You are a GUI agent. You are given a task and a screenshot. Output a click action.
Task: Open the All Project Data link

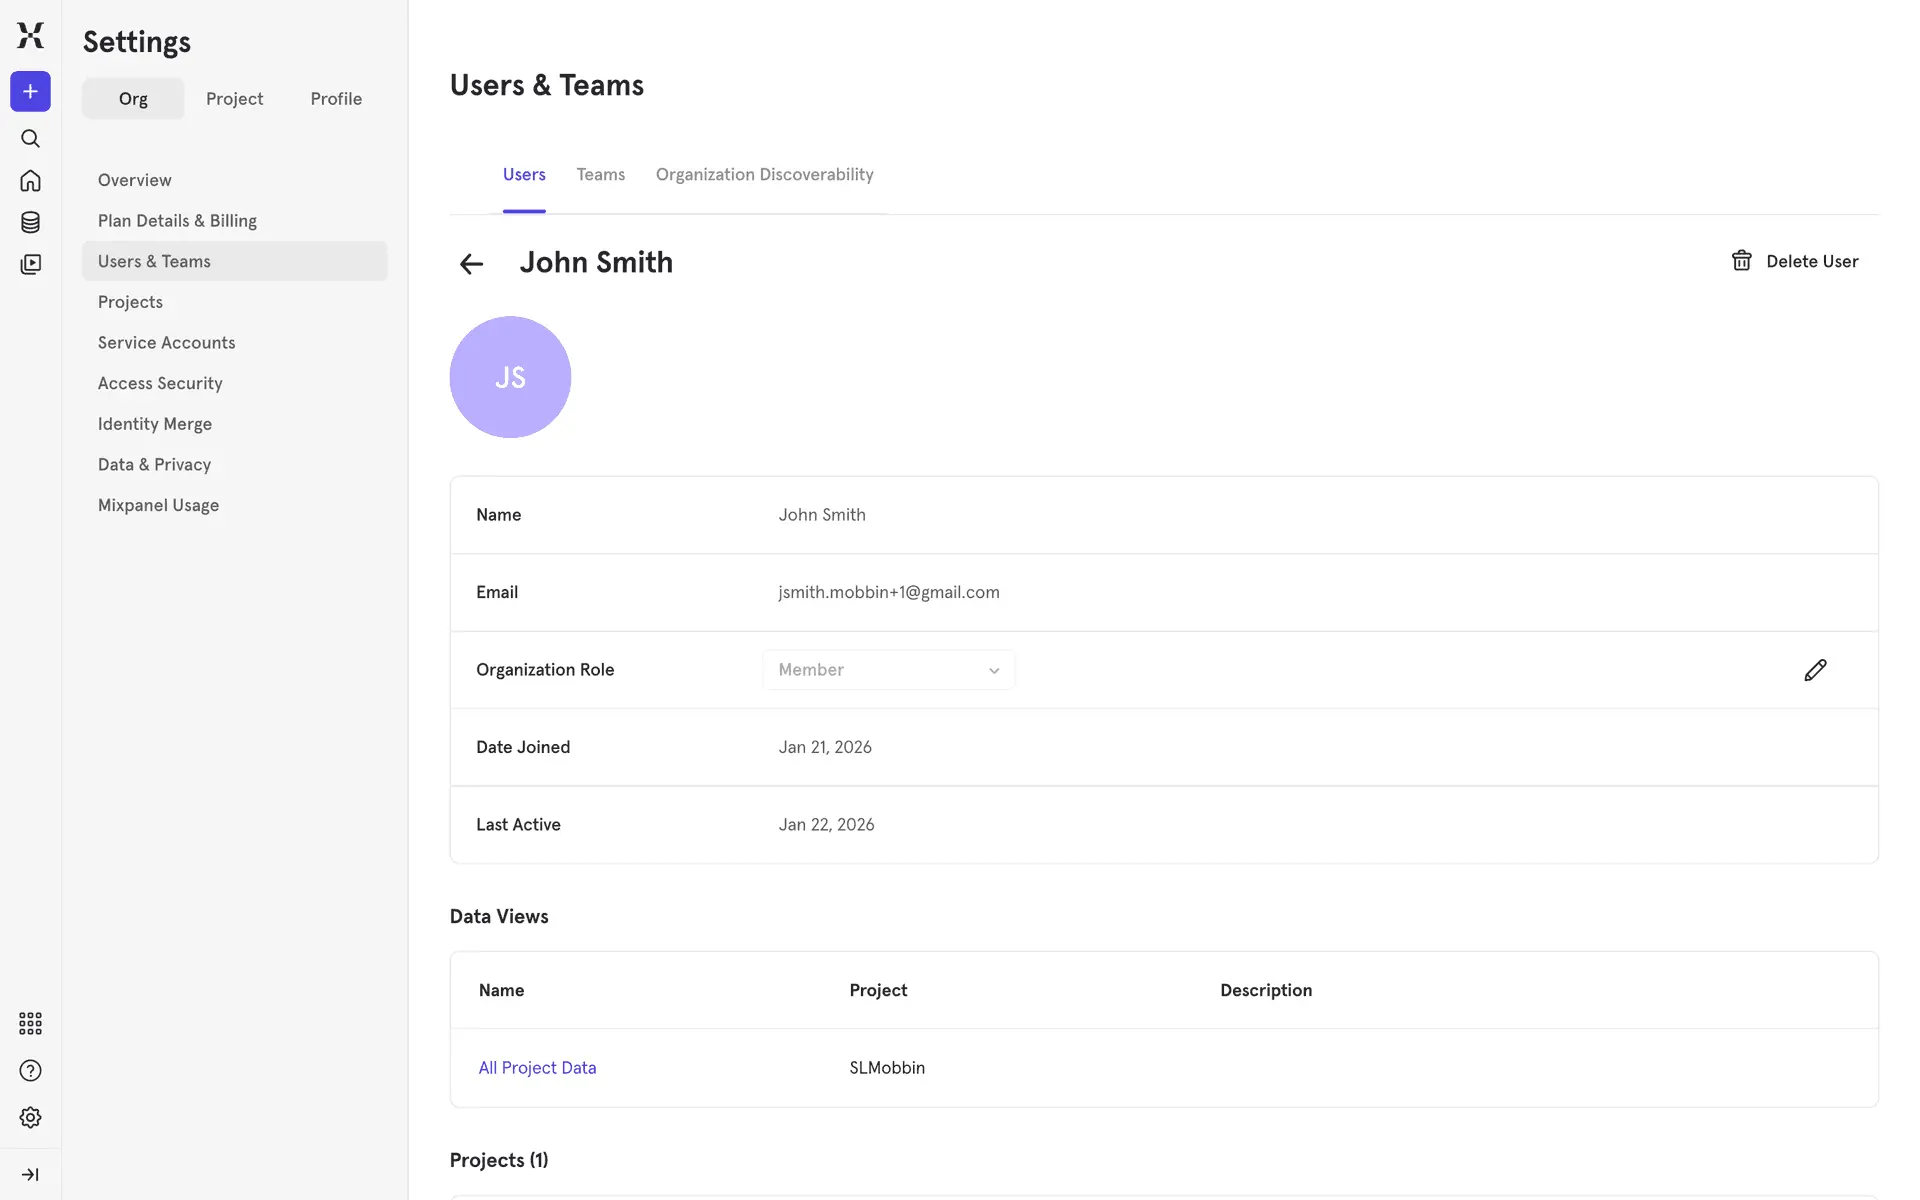tap(537, 1068)
